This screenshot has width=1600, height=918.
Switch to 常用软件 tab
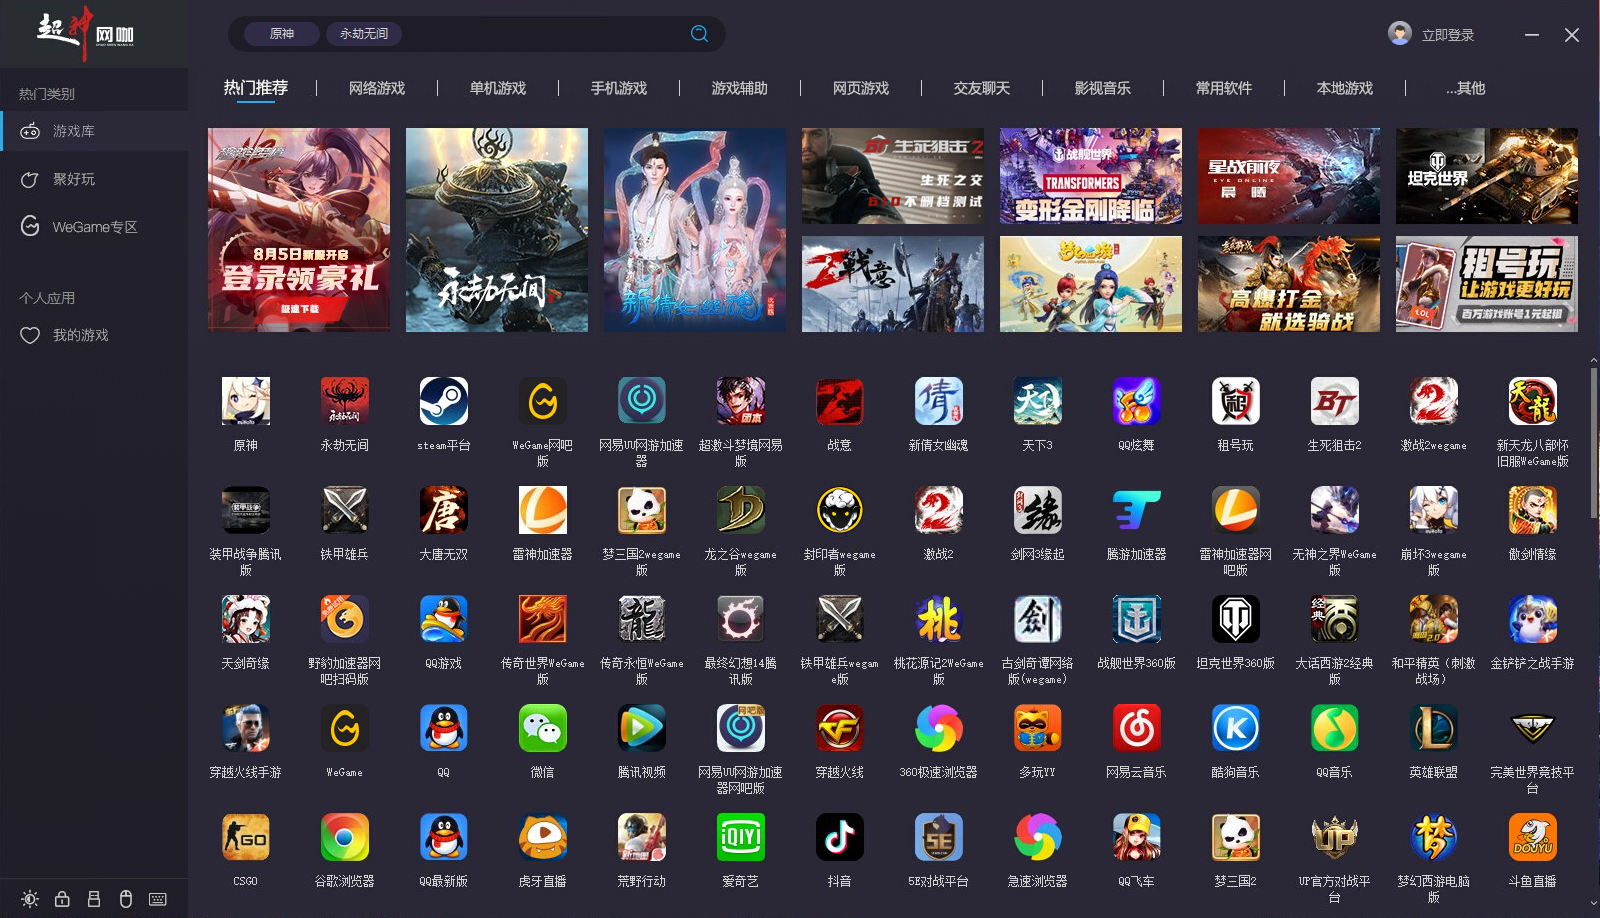pyautogui.click(x=1224, y=88)
